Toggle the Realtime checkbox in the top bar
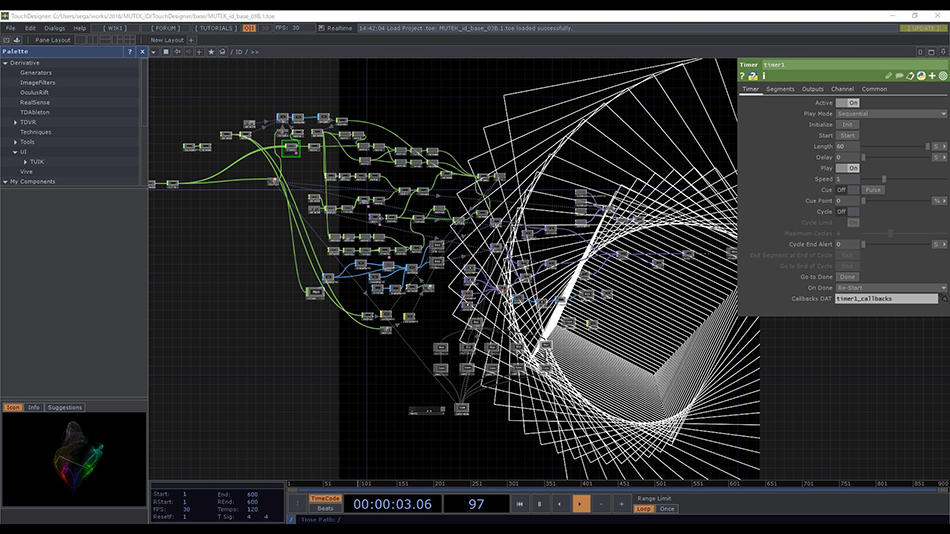Image resolution: width=950 pixels, height=534 pixels. [x=321, y=28]
